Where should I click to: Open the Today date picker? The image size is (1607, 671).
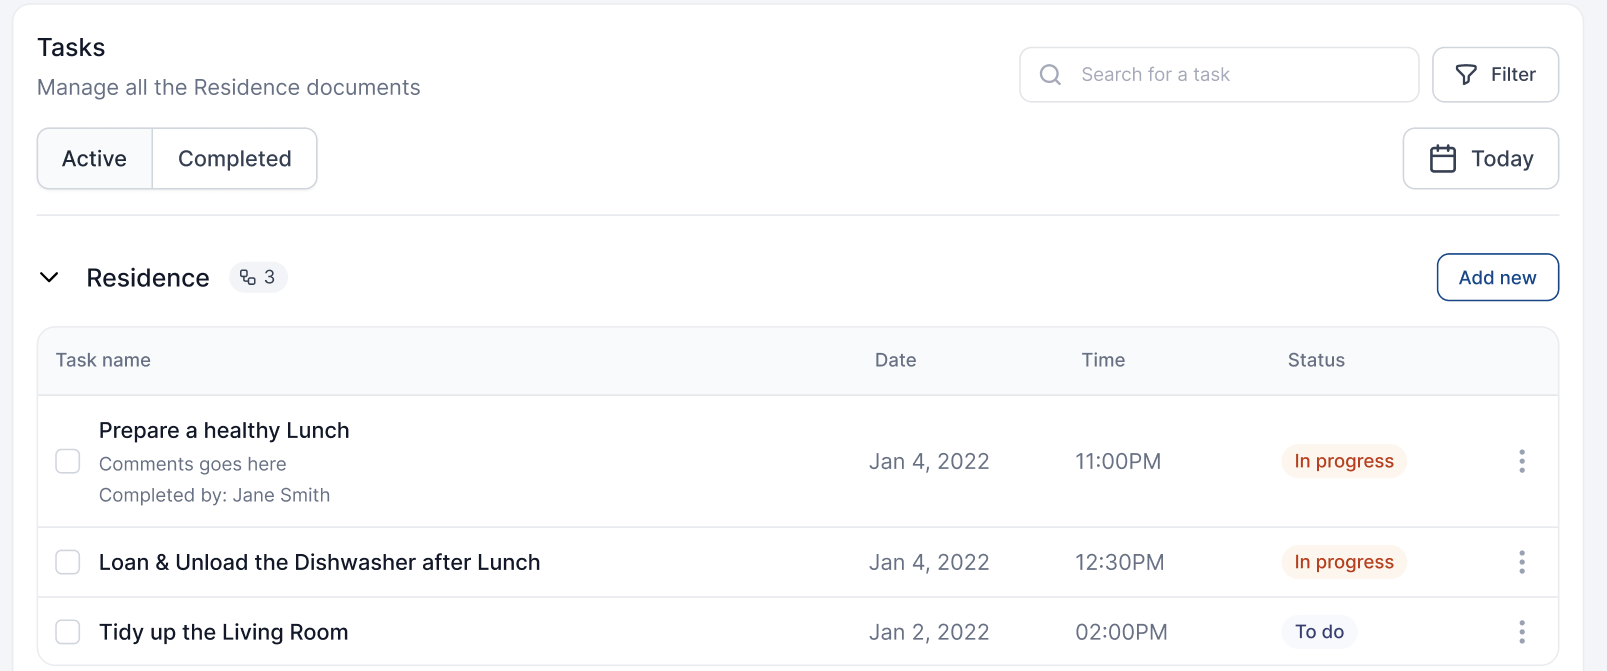(1480, 159)
